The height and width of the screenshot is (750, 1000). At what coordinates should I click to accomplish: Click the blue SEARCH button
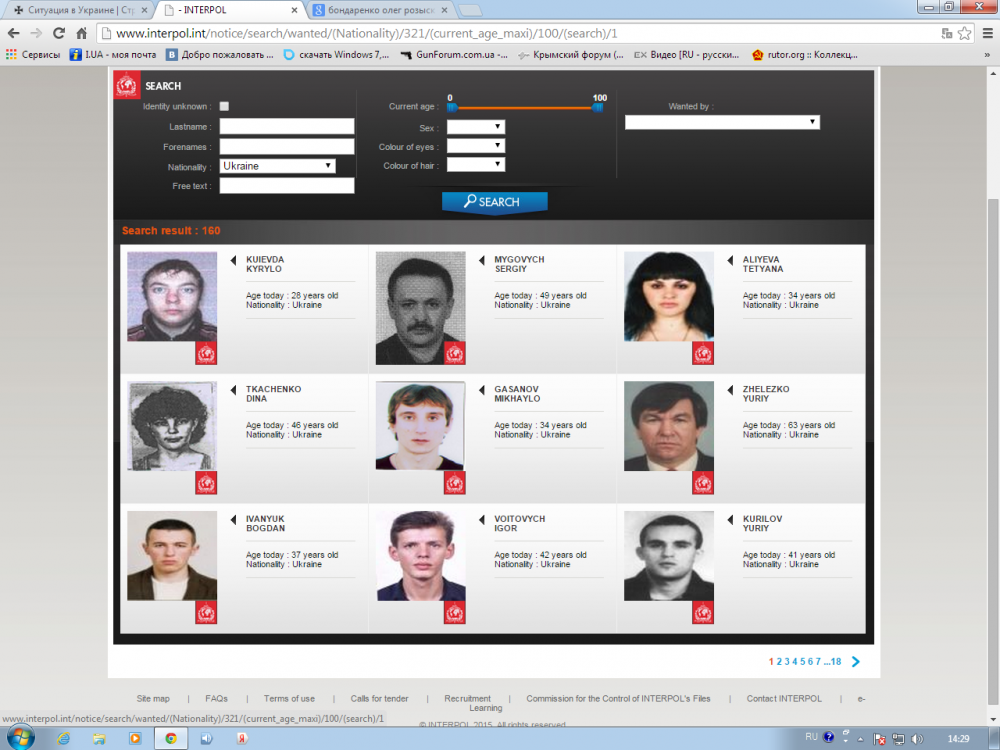click(494, 202)
